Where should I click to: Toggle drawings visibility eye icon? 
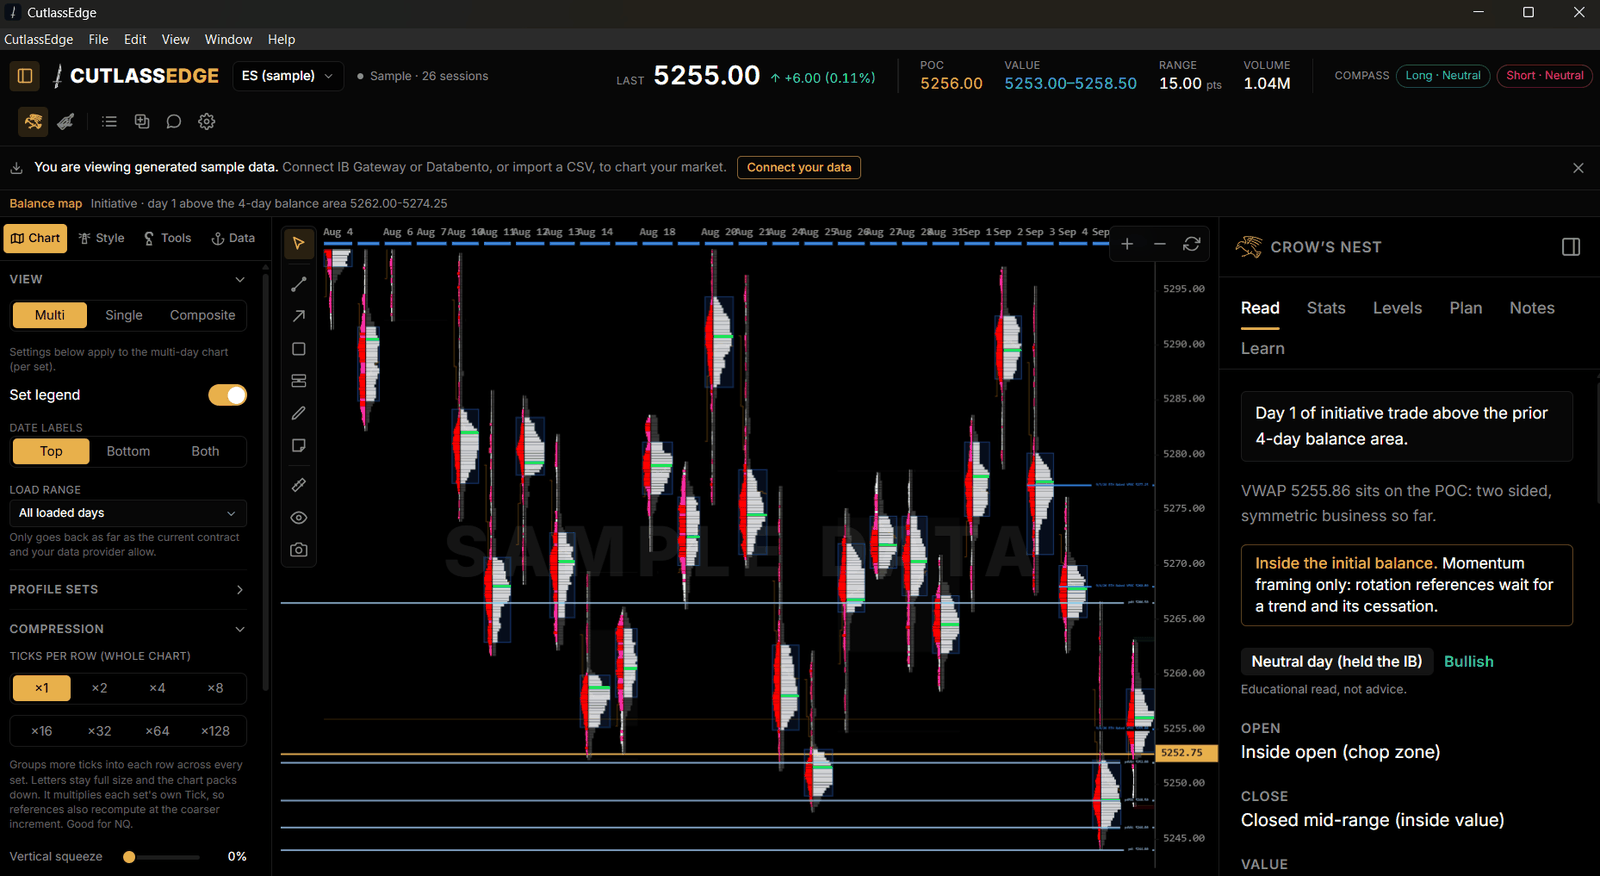click(x=298, y=518)
